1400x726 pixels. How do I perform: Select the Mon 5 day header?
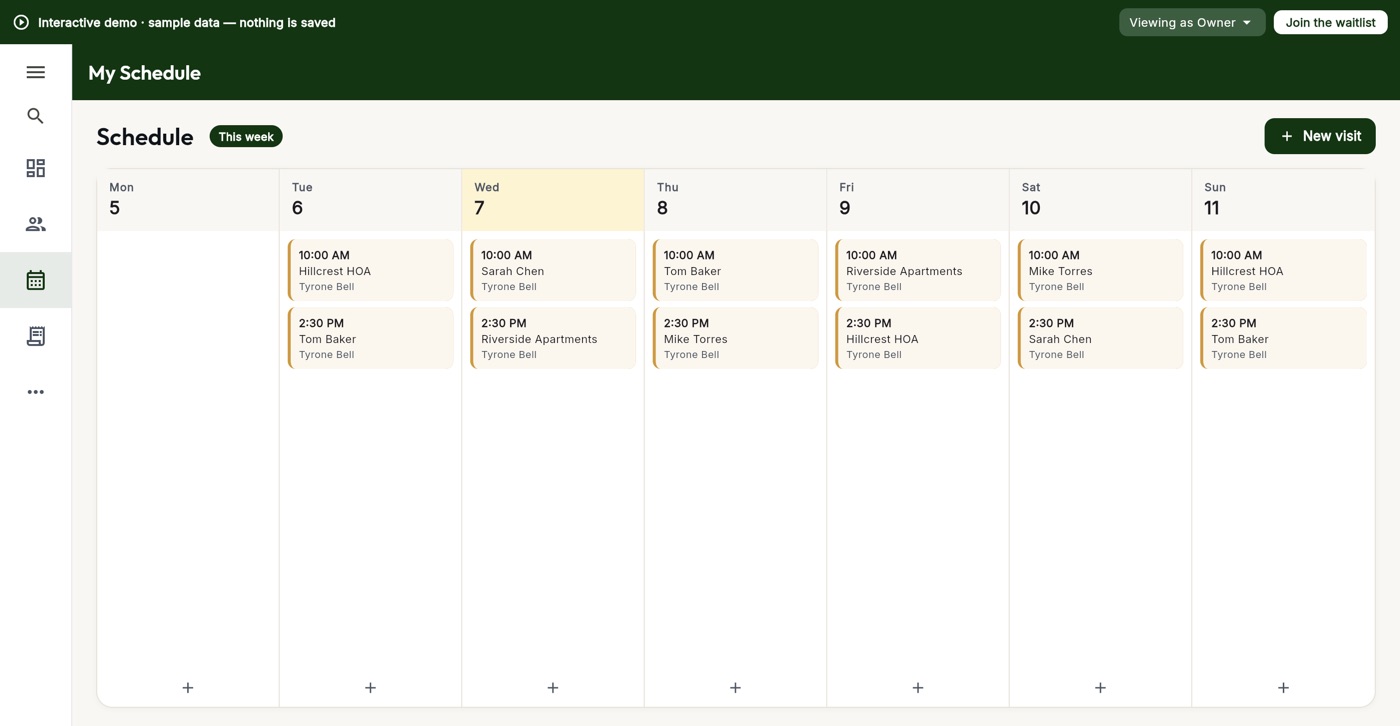188,200
